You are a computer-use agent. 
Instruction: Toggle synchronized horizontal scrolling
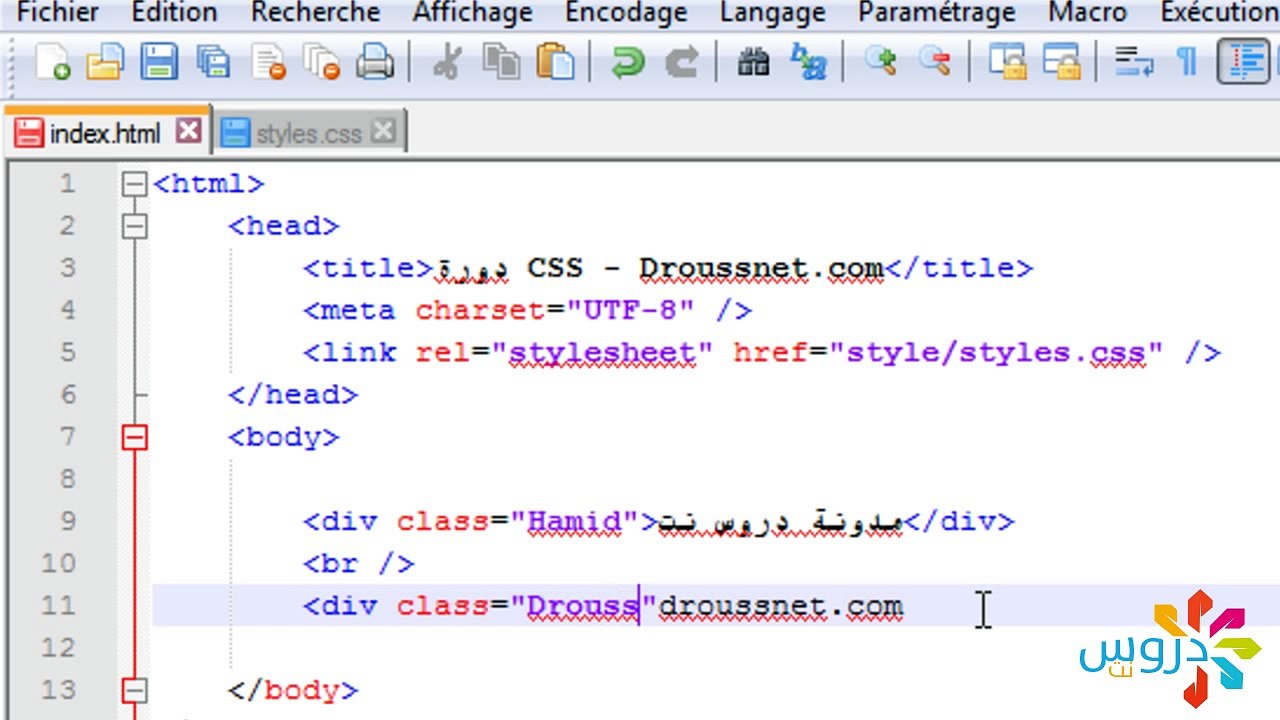pos(1061,62)
